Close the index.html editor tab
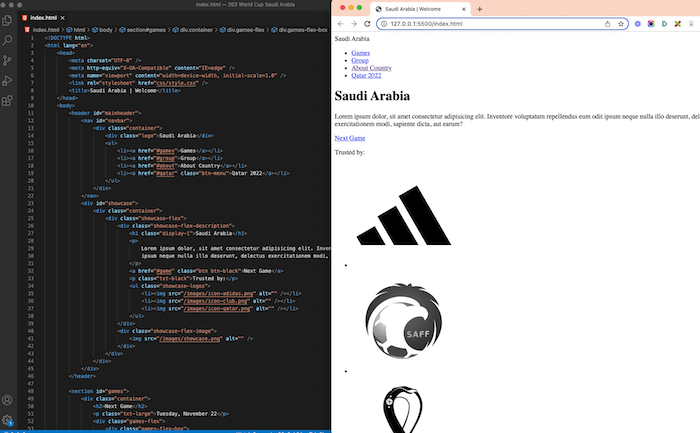The image size is (700, 433). pyautogui.click(x=62, y=18)
